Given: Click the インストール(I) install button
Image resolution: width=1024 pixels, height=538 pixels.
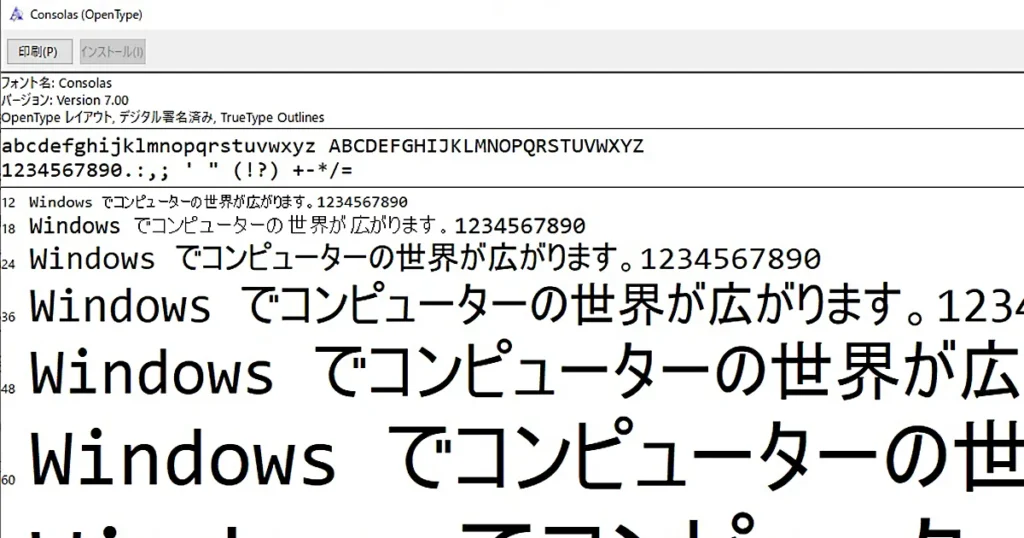Looking at the screenshot, I should coord(112,52).
